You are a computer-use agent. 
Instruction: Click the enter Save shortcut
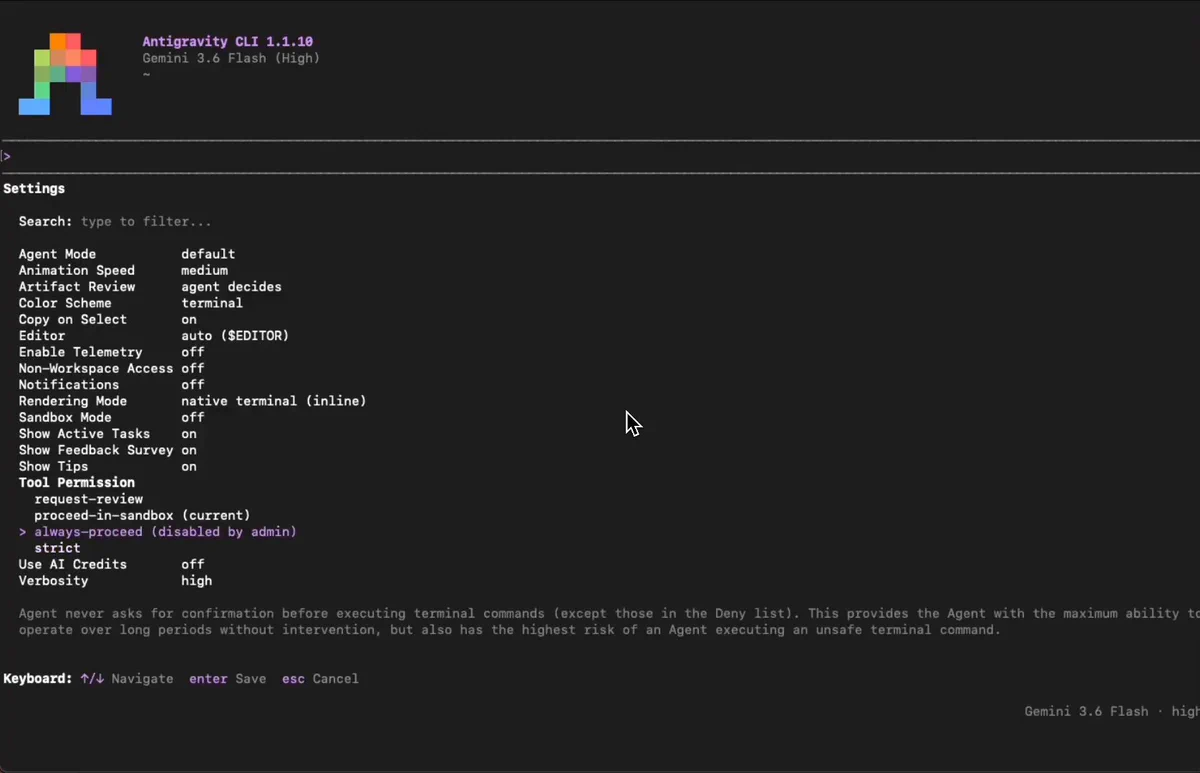pos(228,679)
